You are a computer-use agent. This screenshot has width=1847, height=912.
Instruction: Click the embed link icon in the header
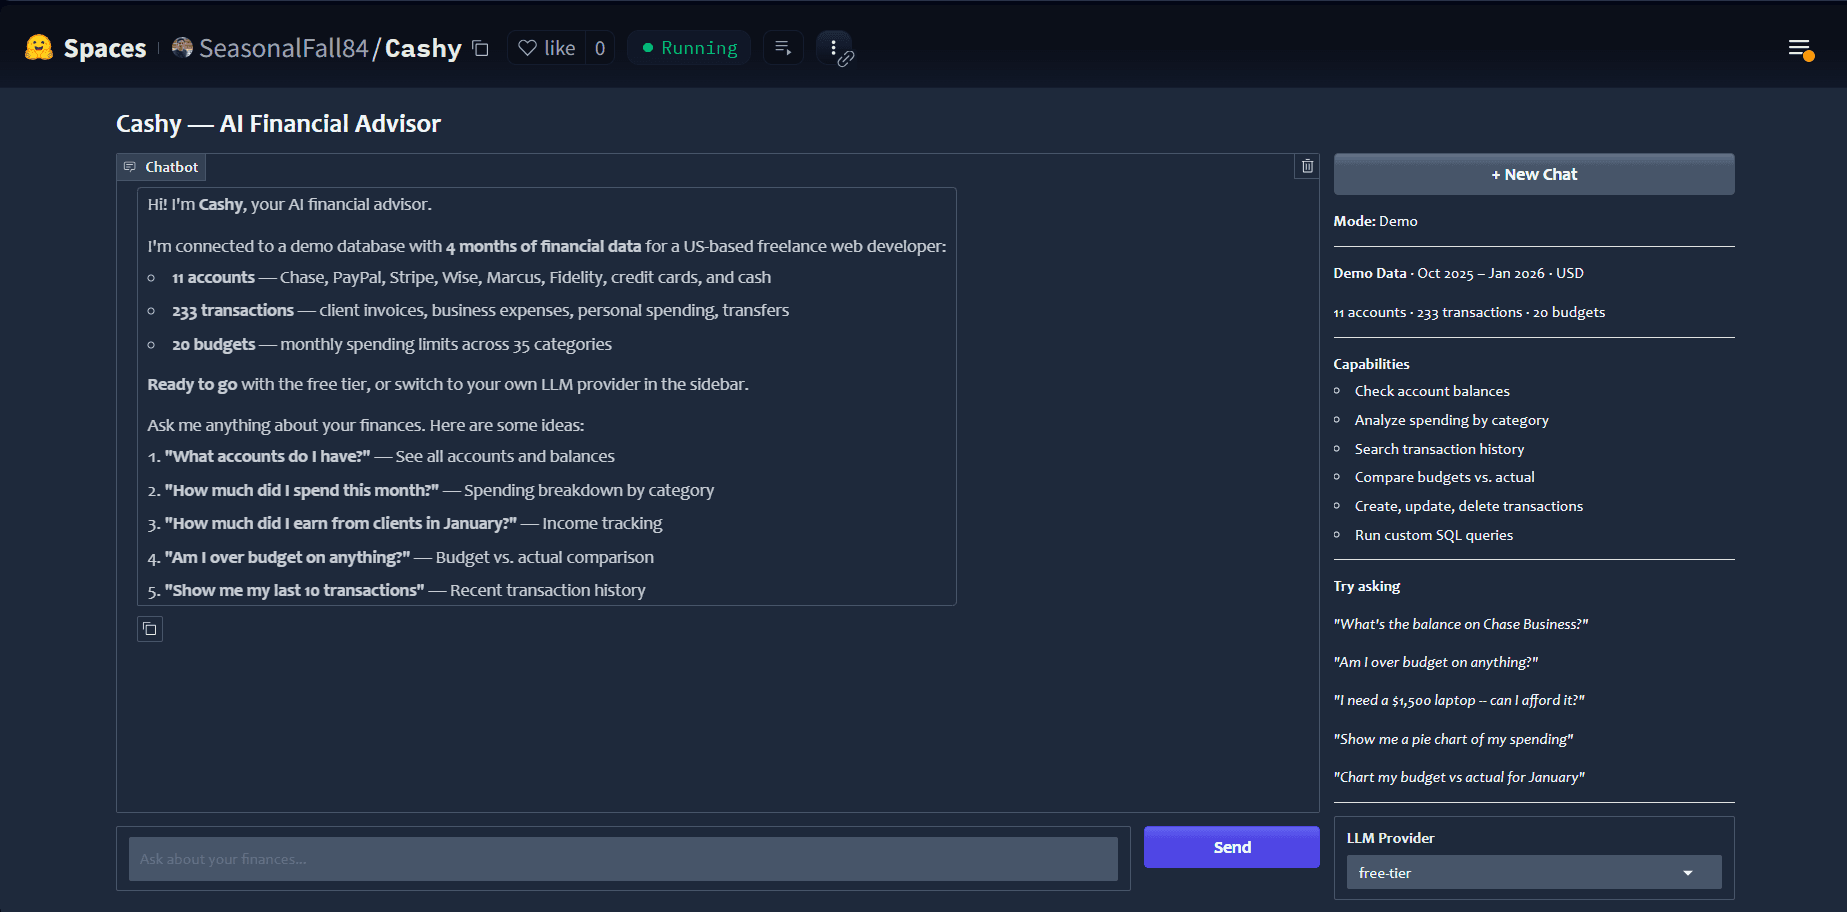coord(847,59)
